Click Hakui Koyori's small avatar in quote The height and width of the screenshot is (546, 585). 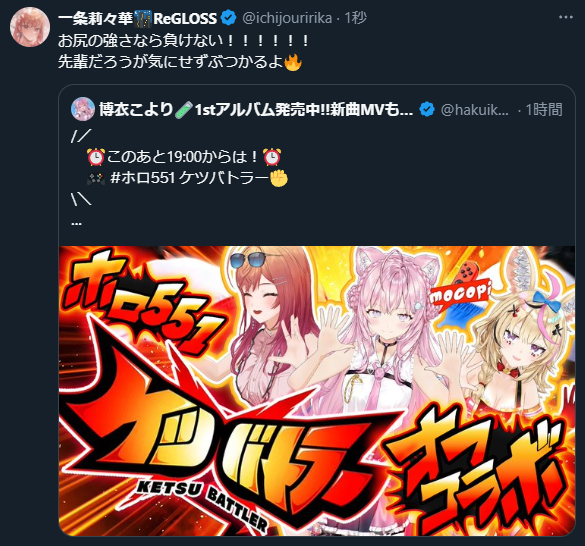coord(83,109)
